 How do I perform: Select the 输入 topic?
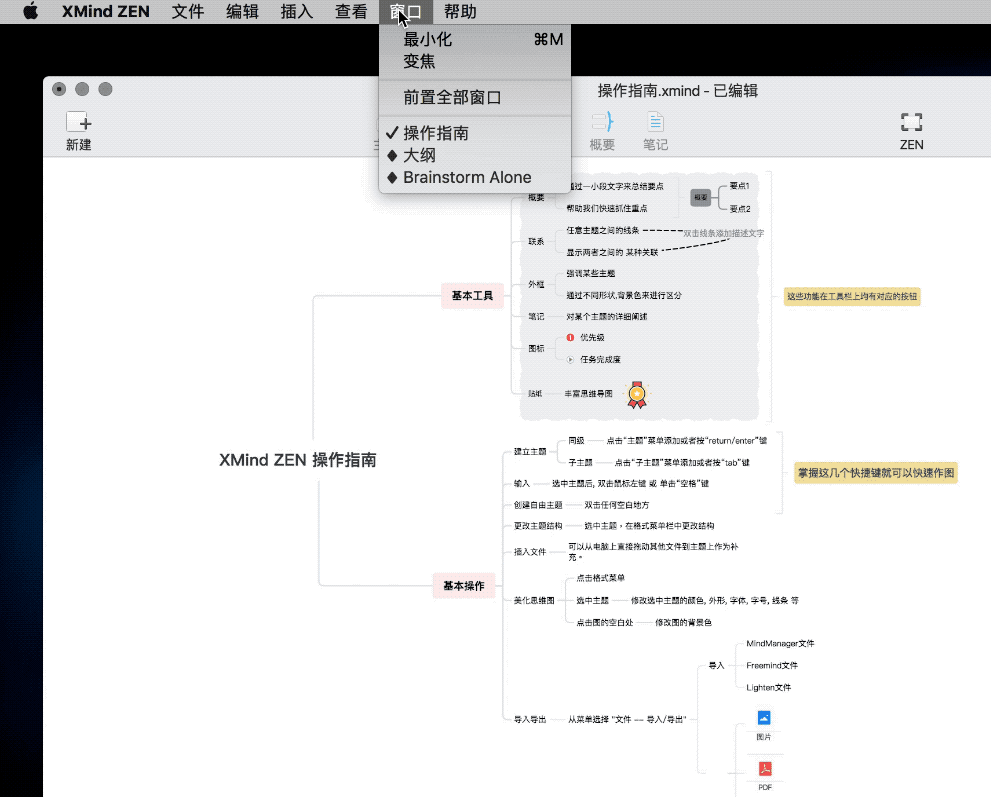521,484
